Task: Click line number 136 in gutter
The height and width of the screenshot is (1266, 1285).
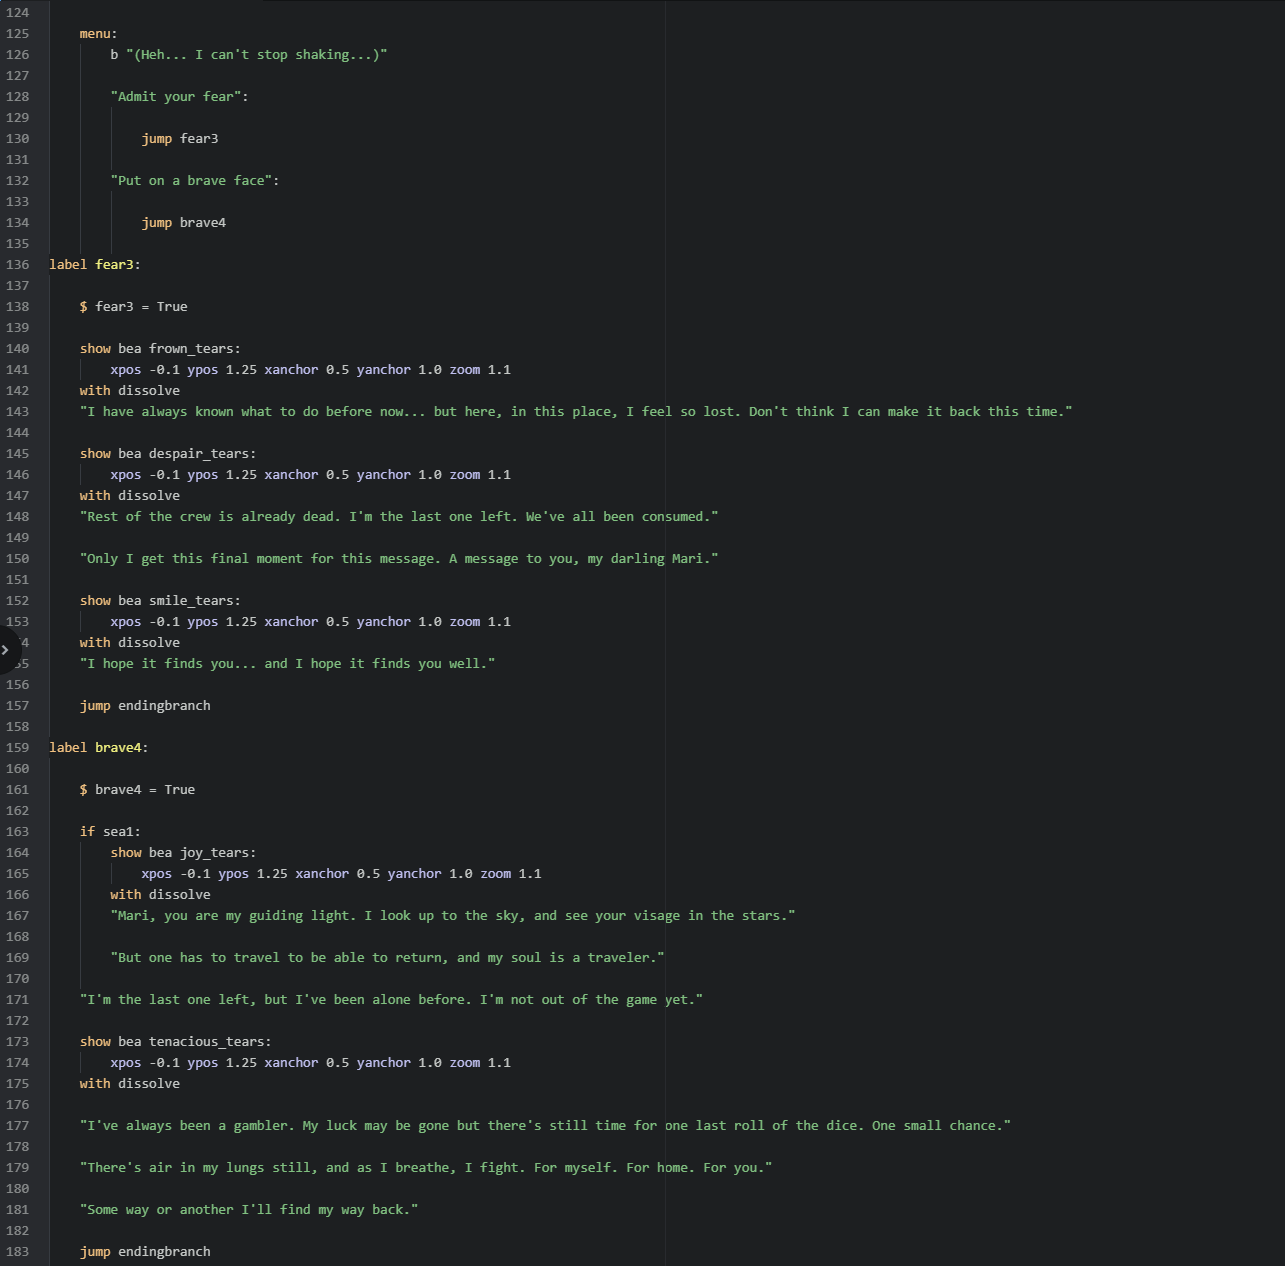Action: [18, 265]
